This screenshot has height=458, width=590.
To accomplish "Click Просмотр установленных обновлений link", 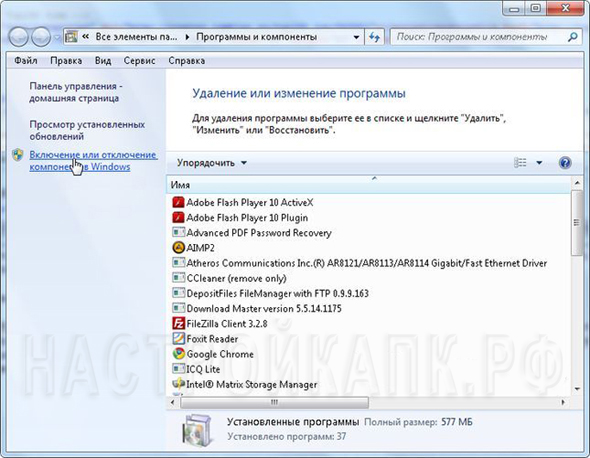I will click(87, 130).
